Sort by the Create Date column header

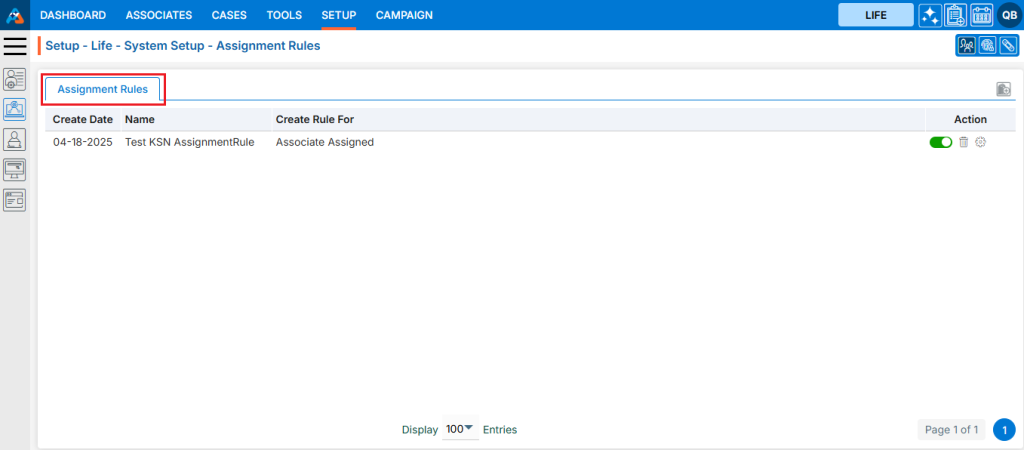[82, 119]
